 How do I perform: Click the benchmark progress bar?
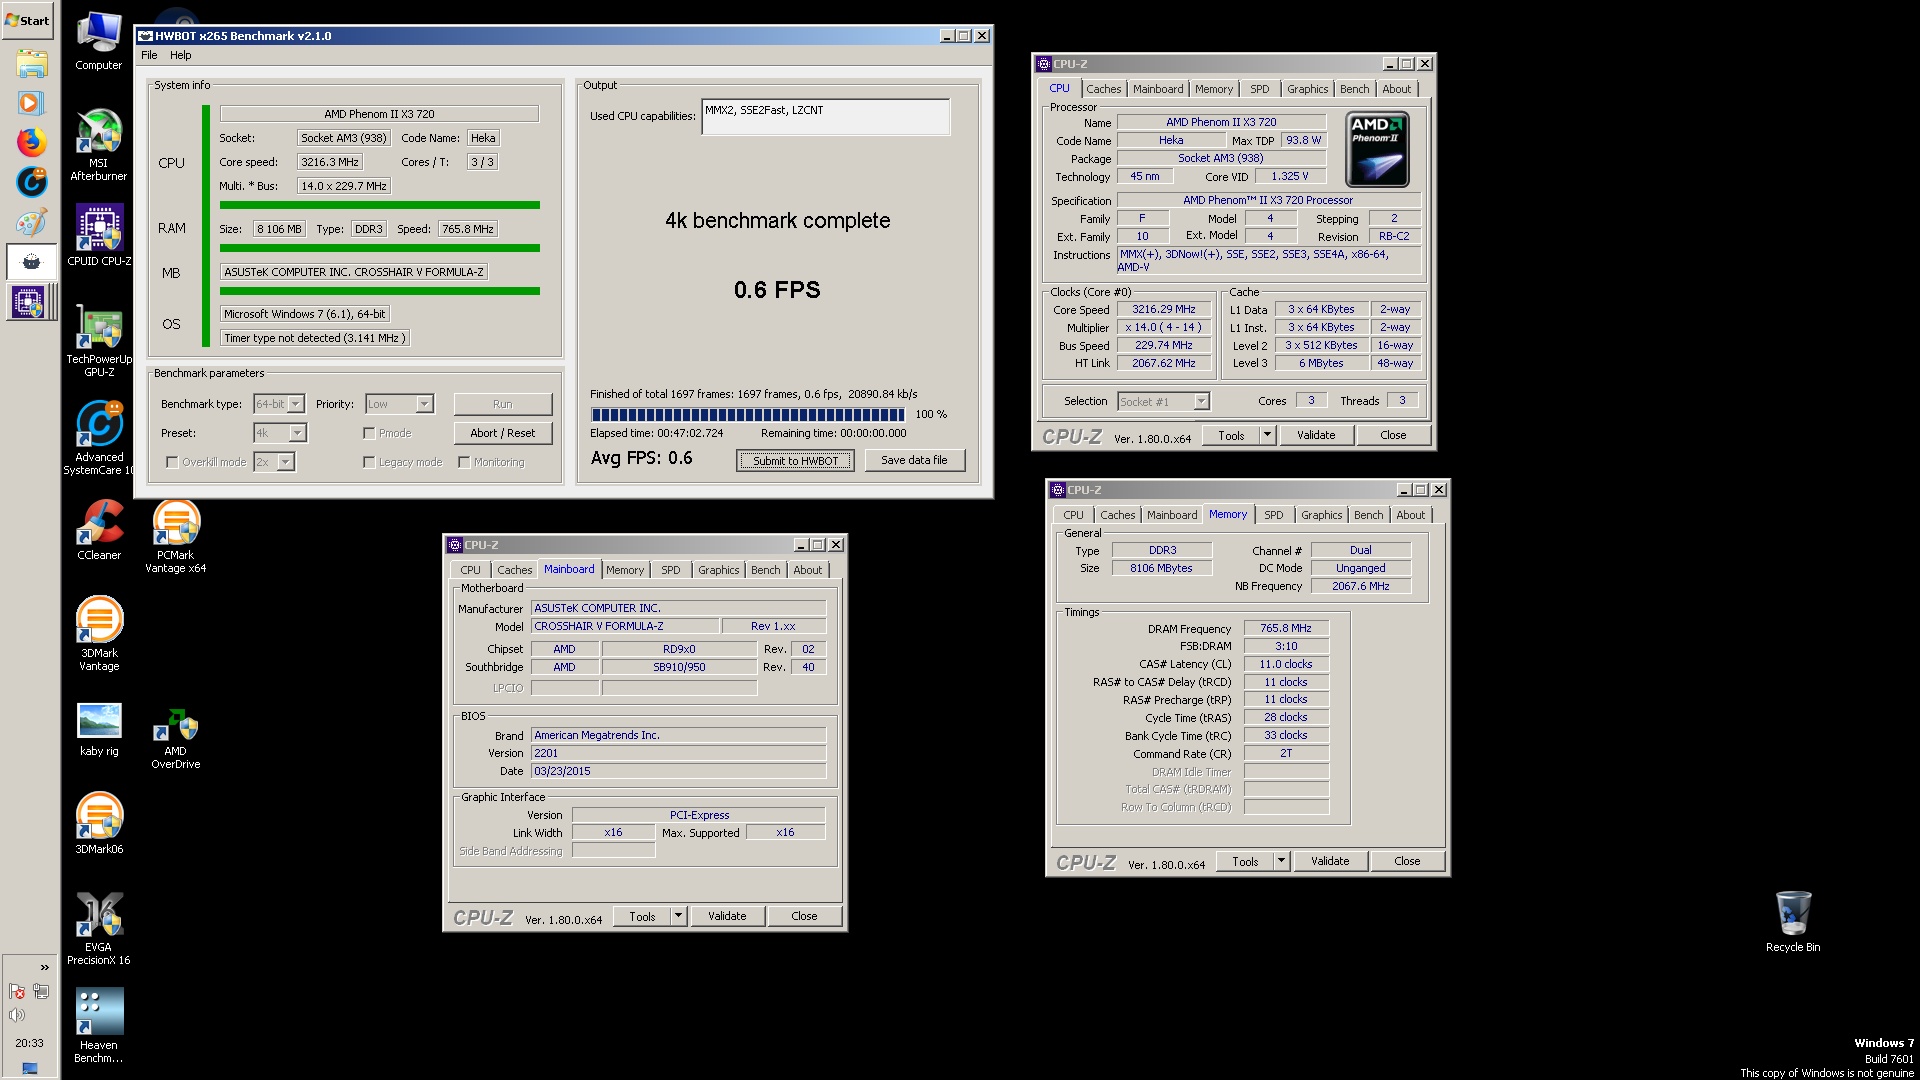(x=748, y=414)
